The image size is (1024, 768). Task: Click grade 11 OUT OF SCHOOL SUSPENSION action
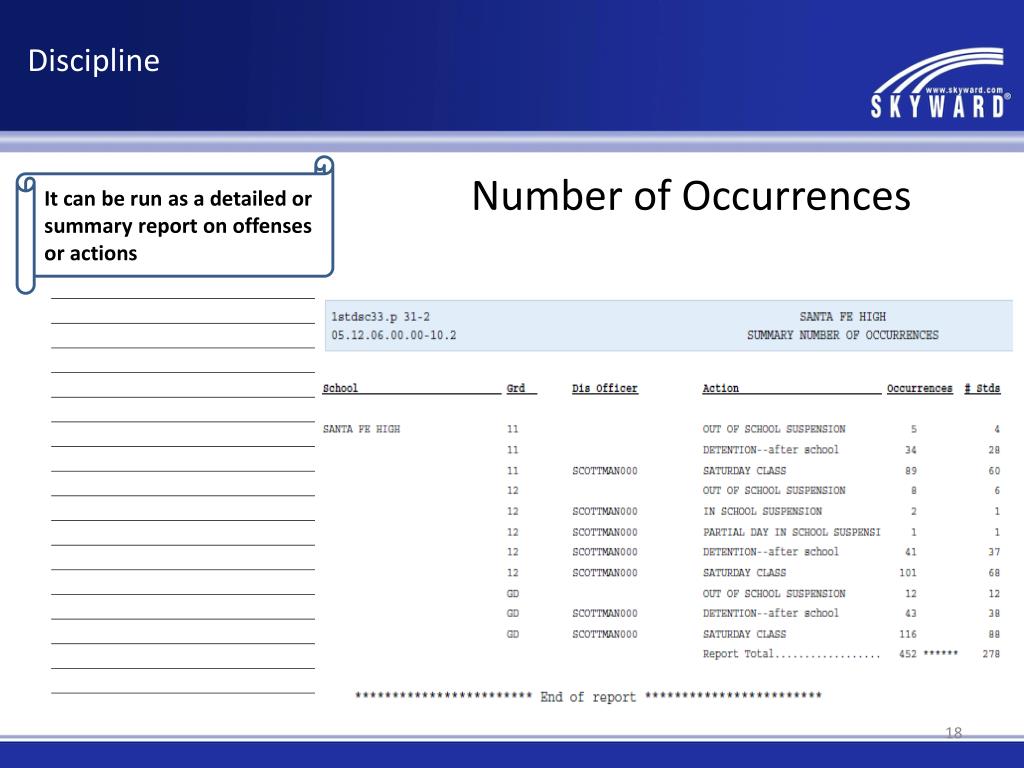point(774,429)
